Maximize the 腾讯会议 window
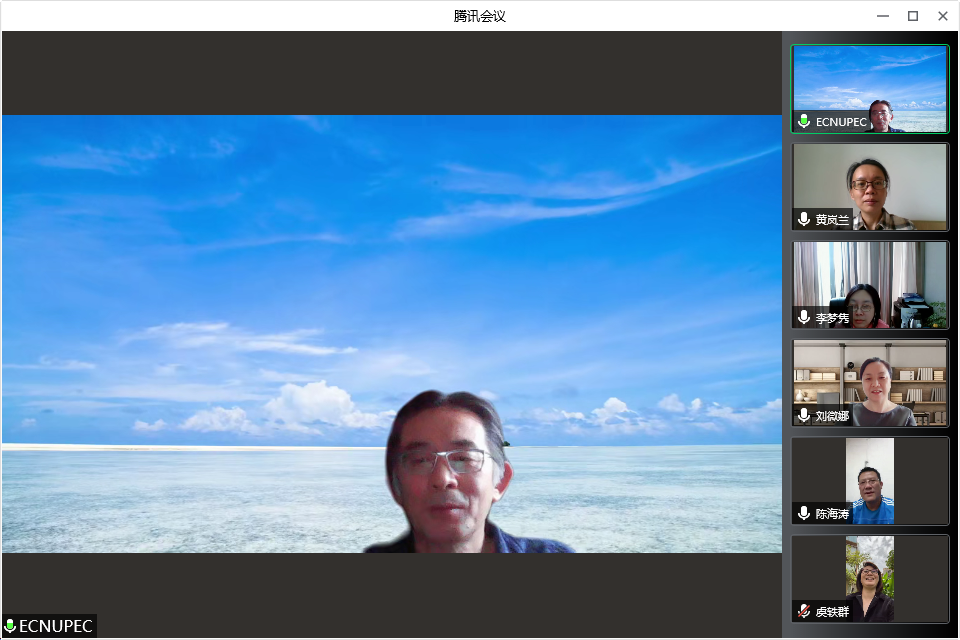This screenshot has width=960, height=640. (912, 16)
